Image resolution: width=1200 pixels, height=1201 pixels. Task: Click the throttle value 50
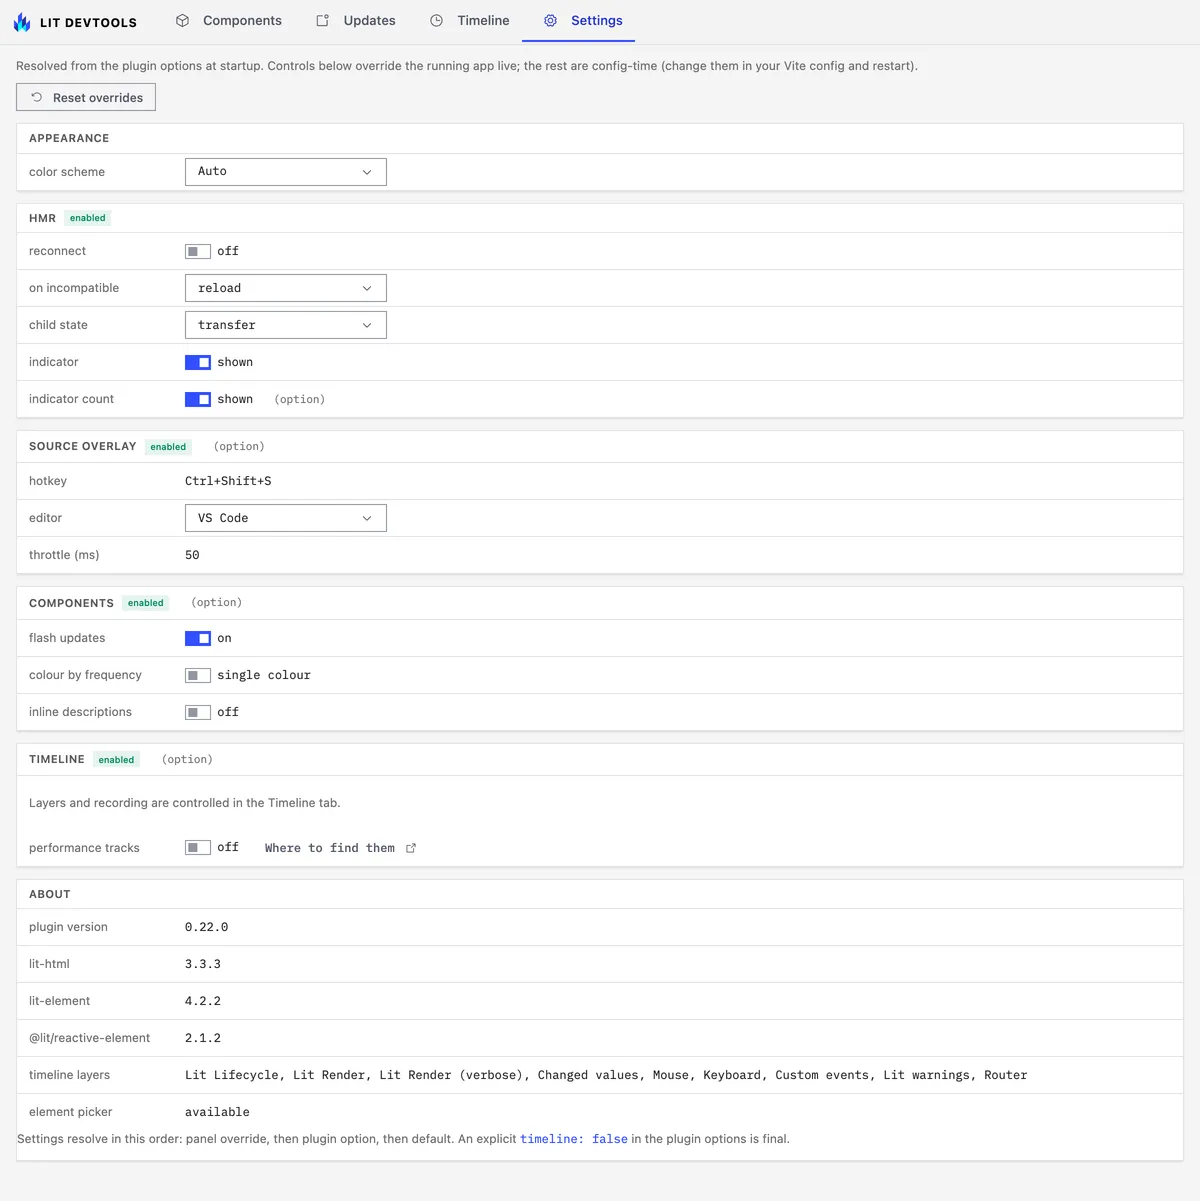point(192,555)
